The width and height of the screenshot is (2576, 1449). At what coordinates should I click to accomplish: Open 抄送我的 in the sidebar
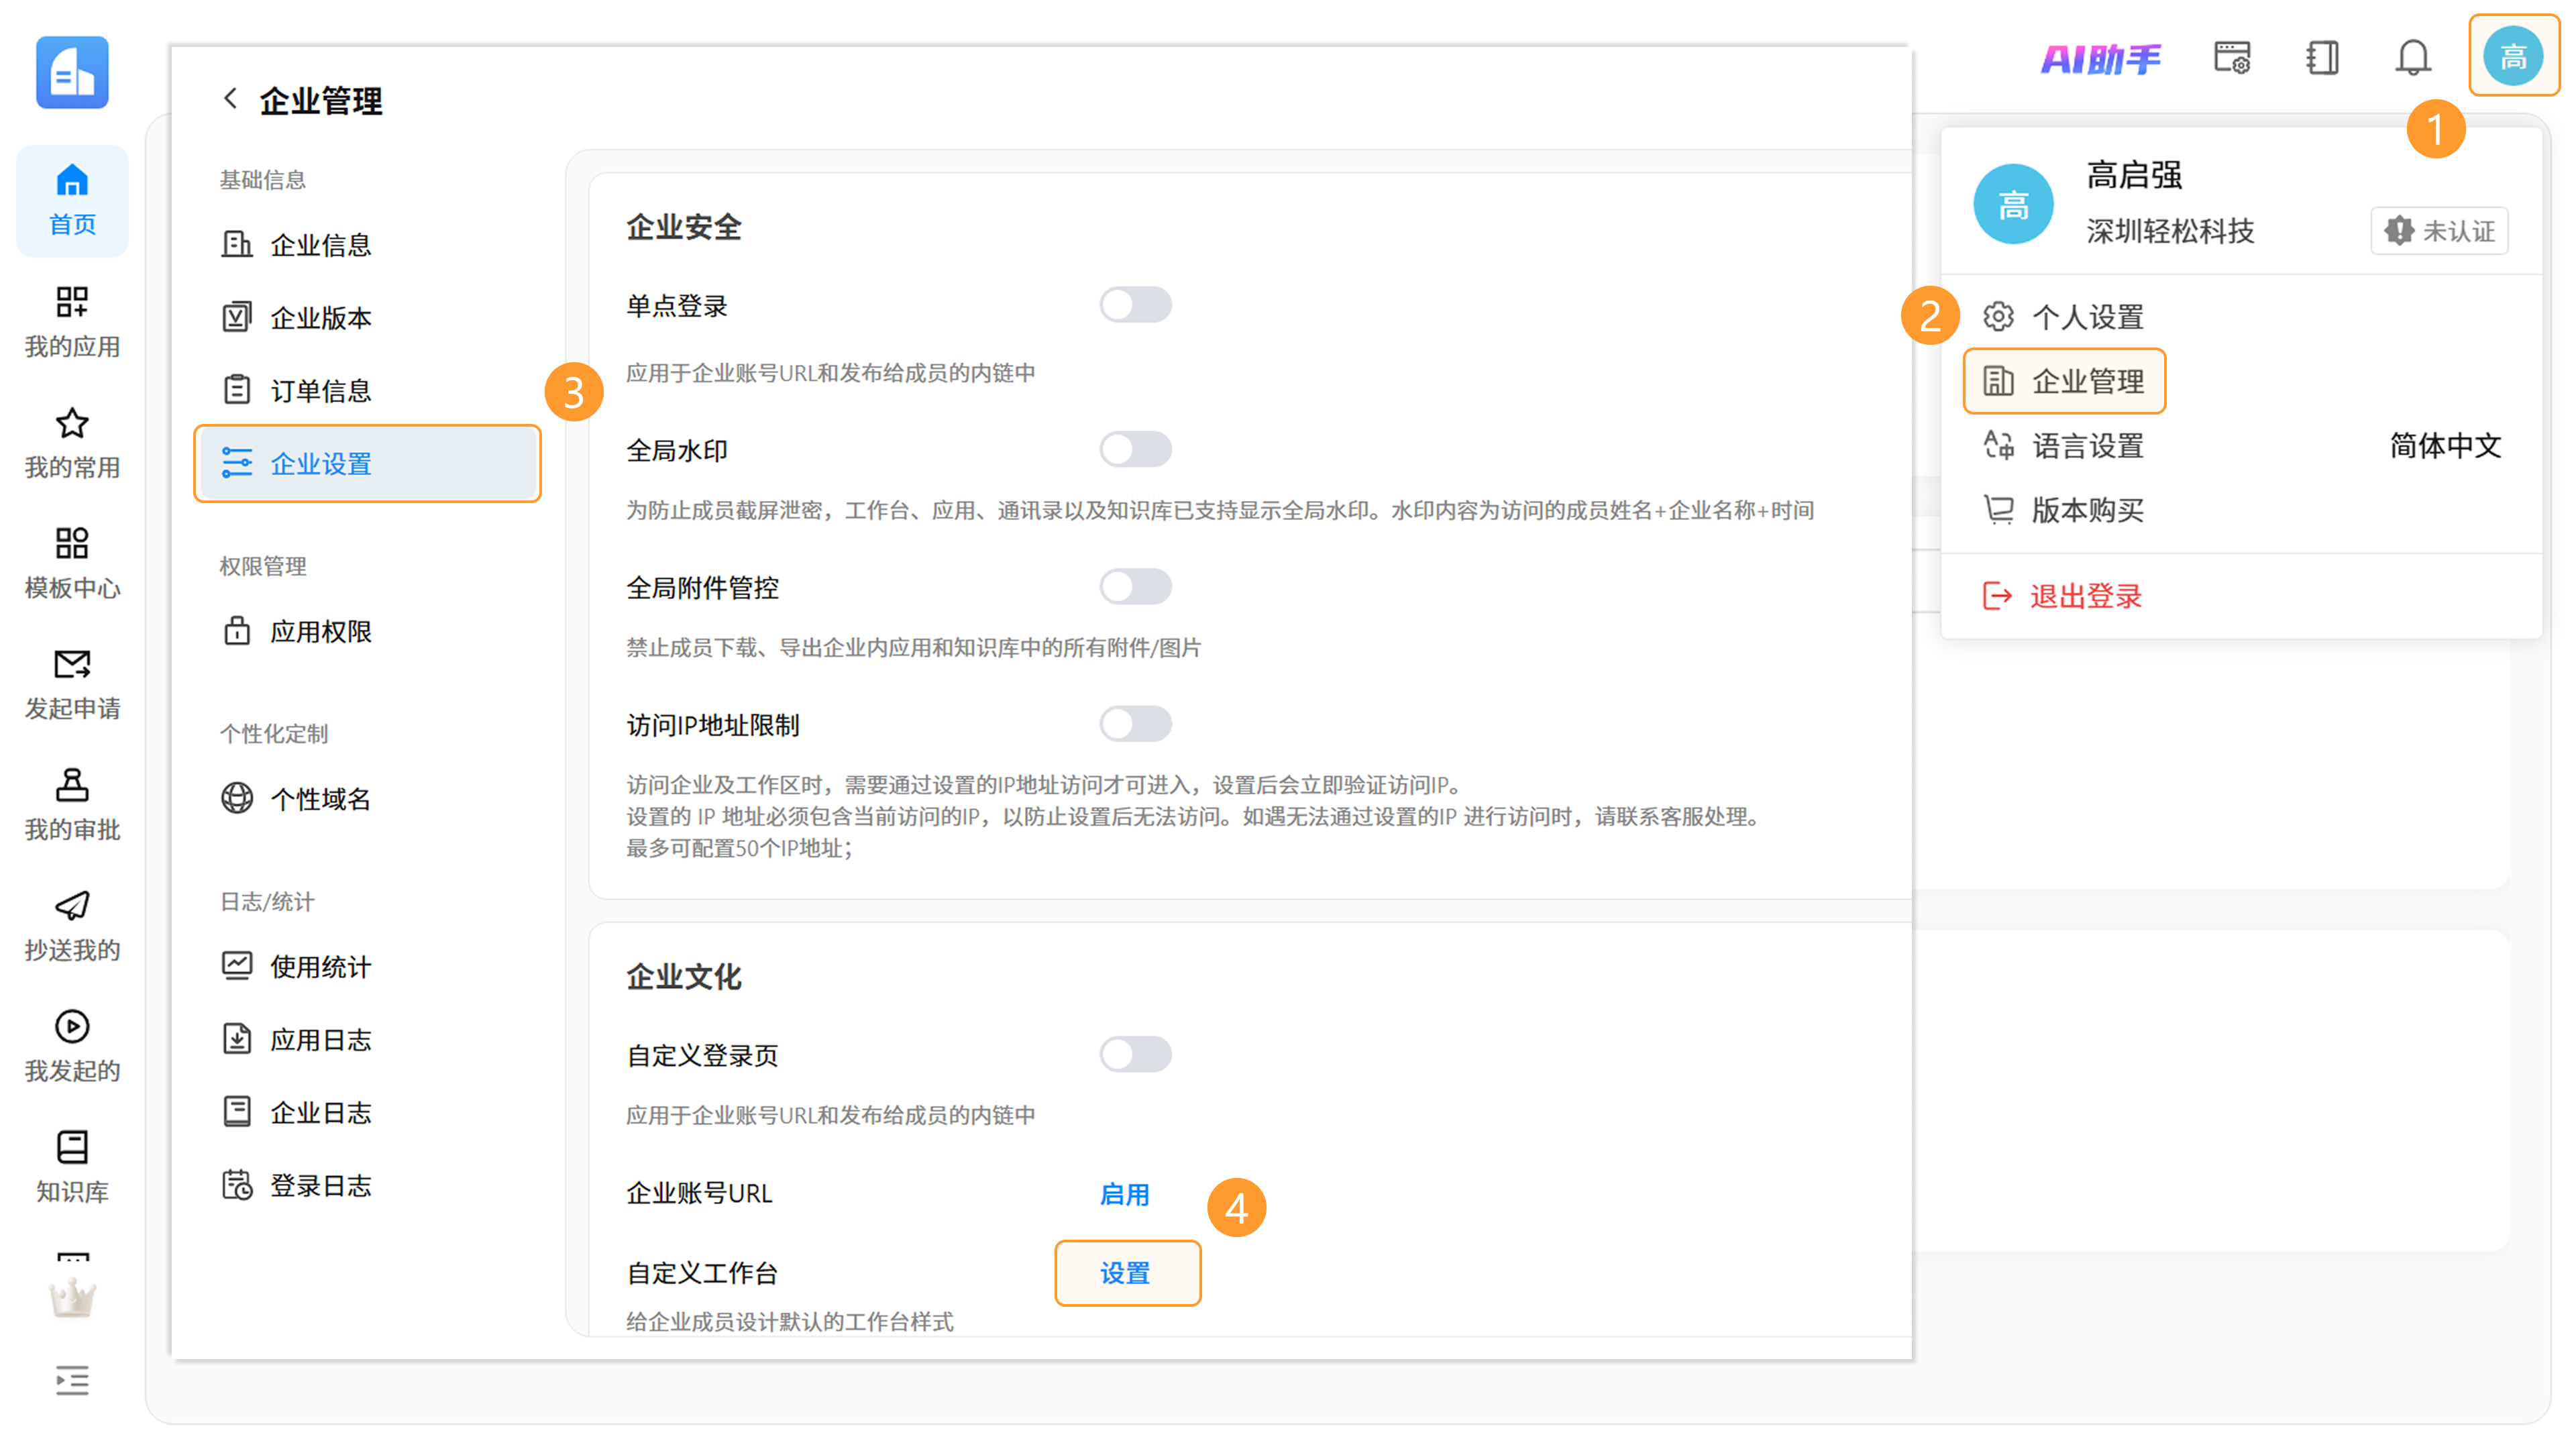click(x=72, y=927)
